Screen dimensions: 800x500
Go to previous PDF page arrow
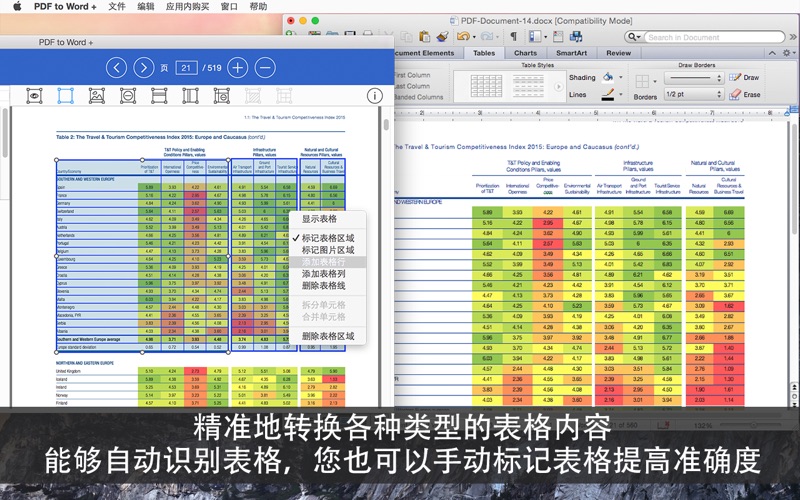click(116, 67)
